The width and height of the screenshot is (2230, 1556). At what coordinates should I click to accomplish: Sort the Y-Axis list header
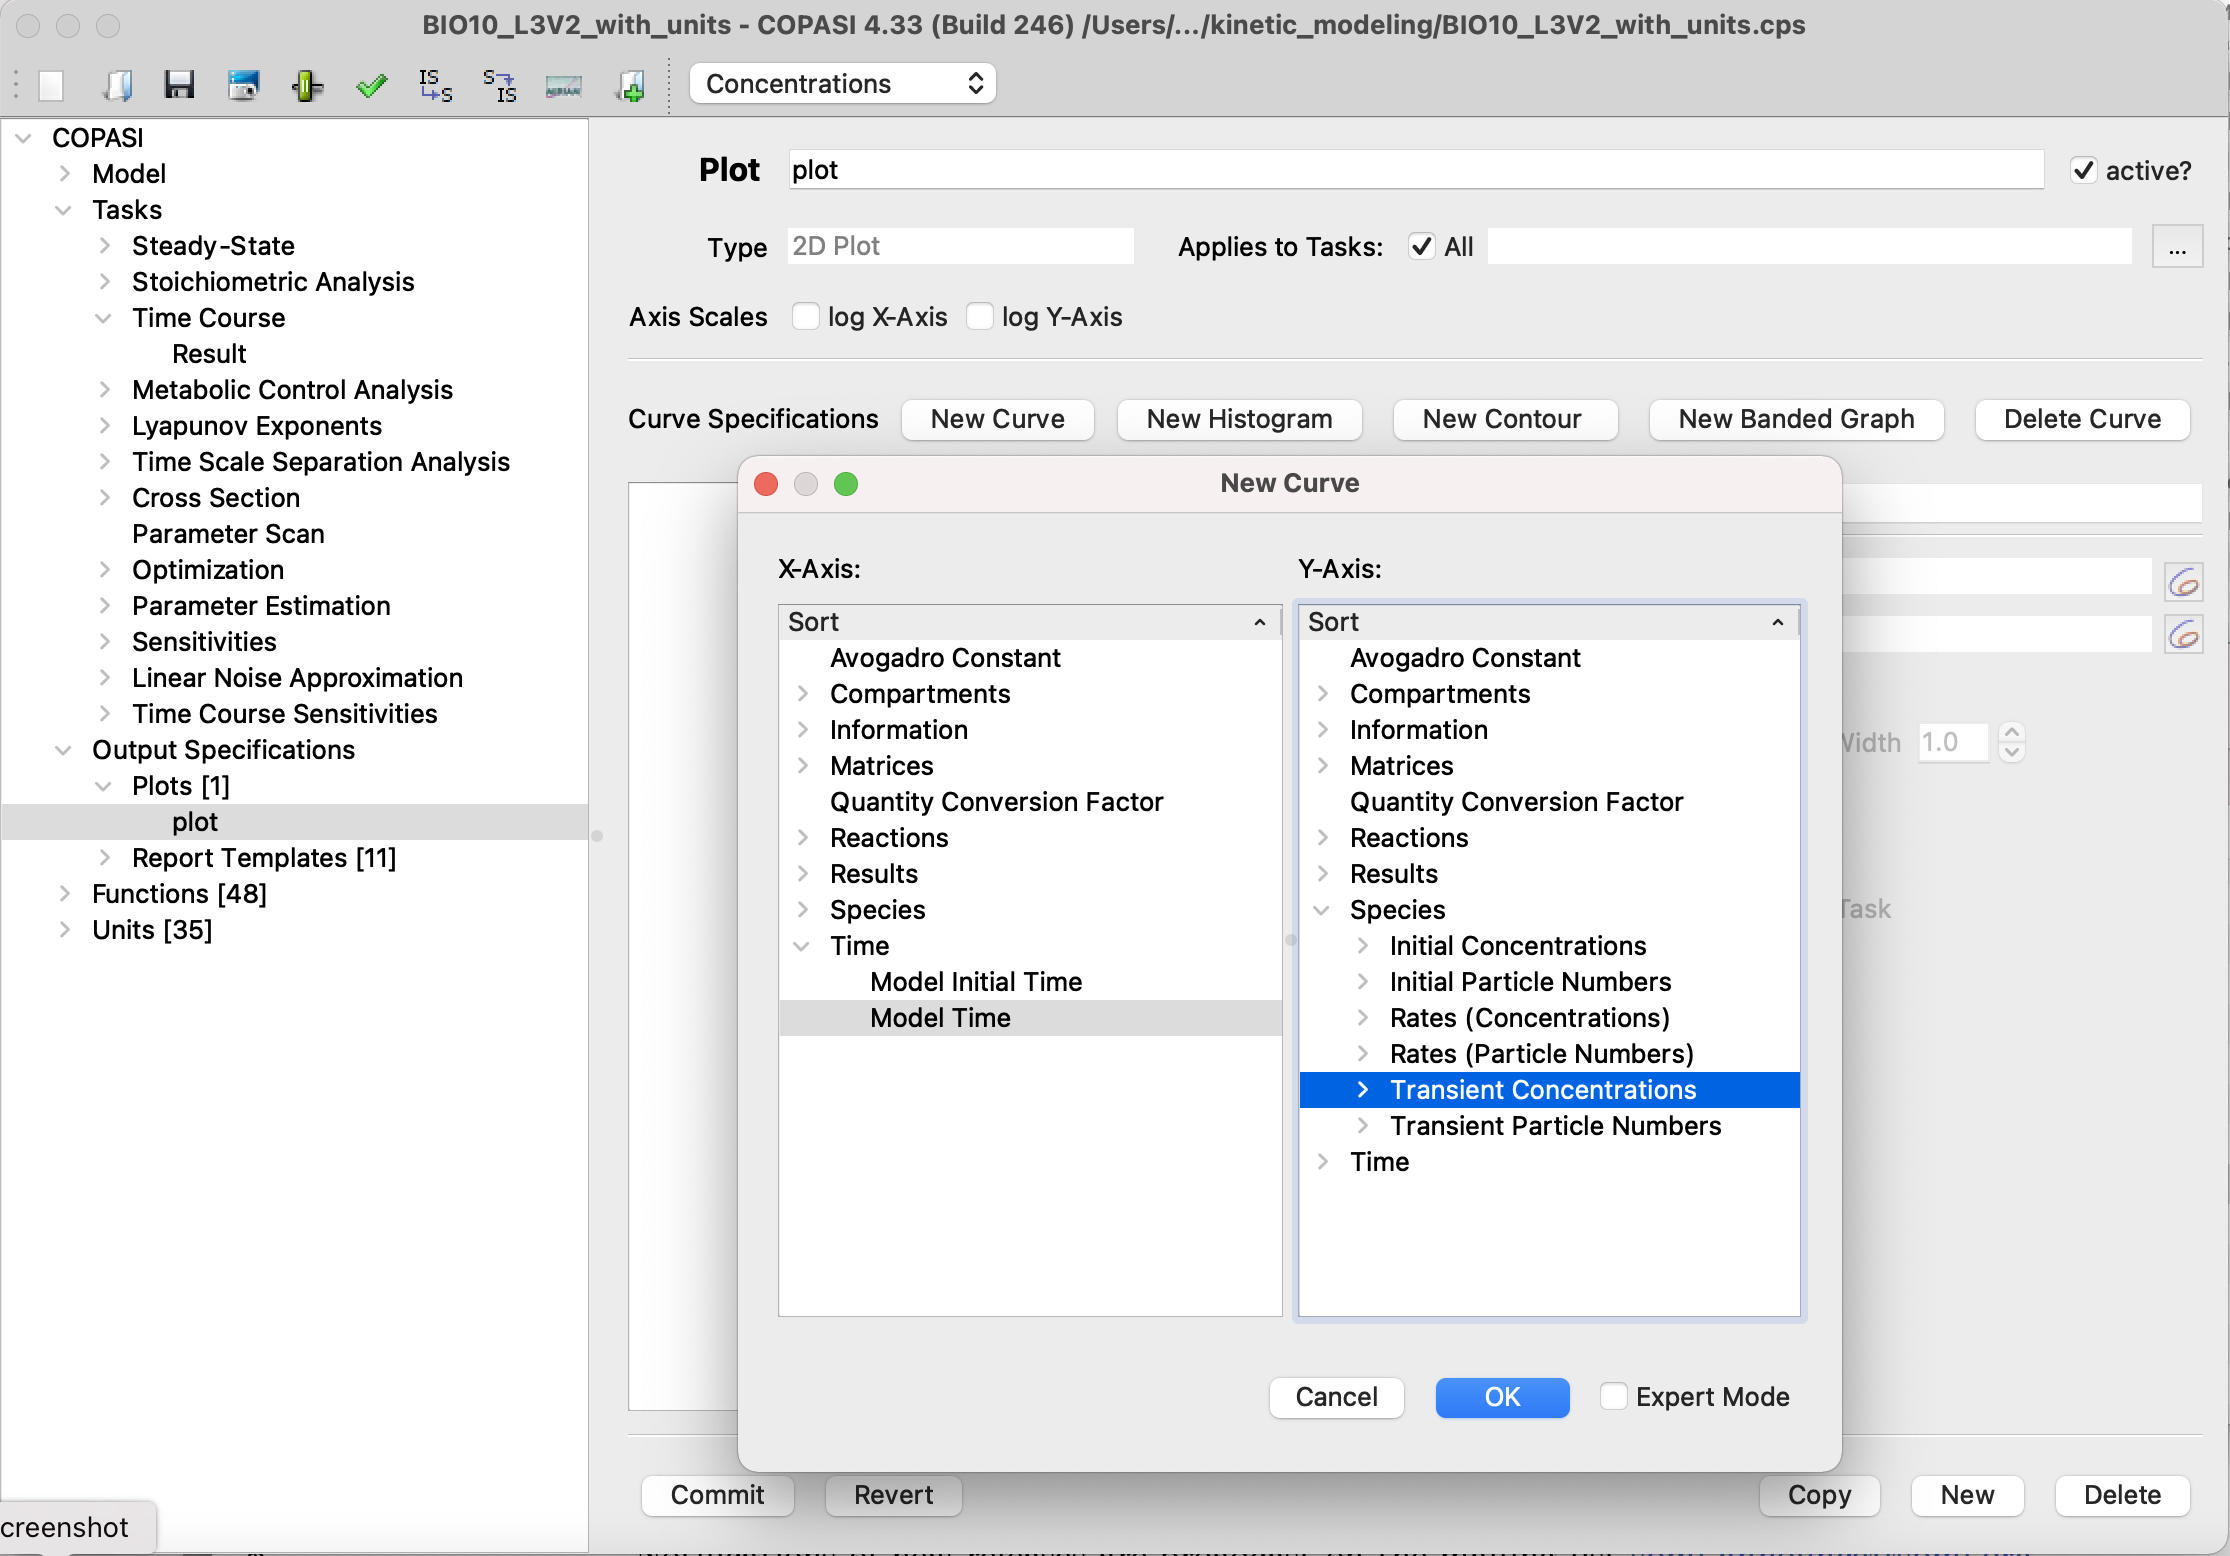(x=1549, y=622)
